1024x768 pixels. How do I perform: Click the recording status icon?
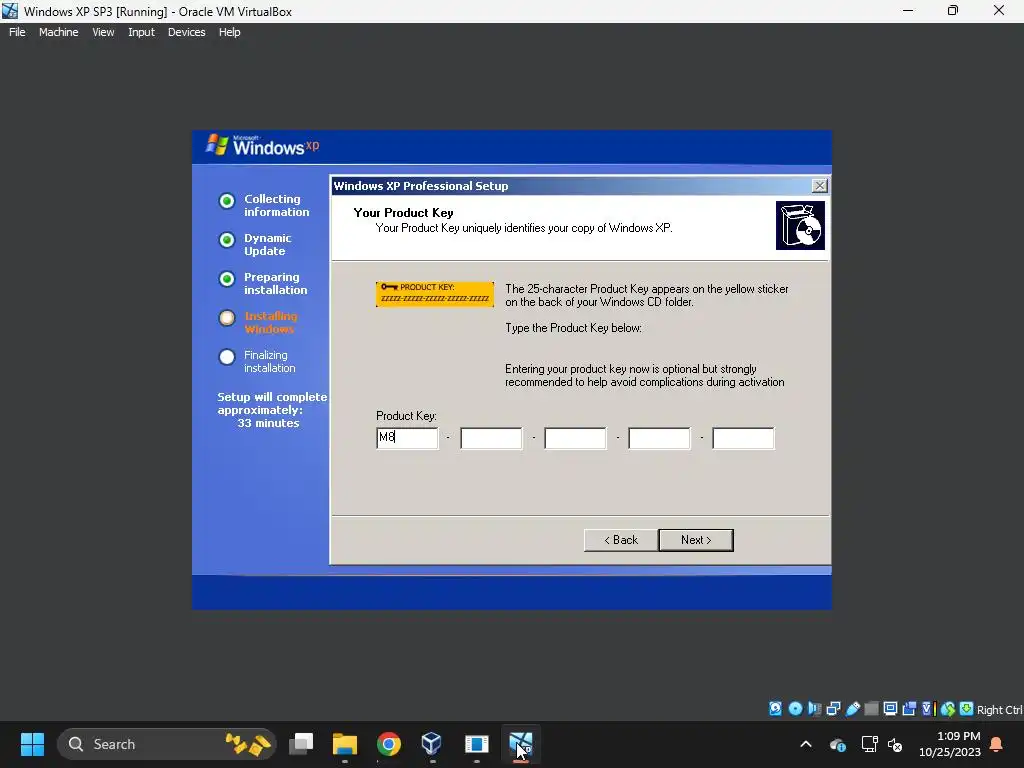coord(908,709)
